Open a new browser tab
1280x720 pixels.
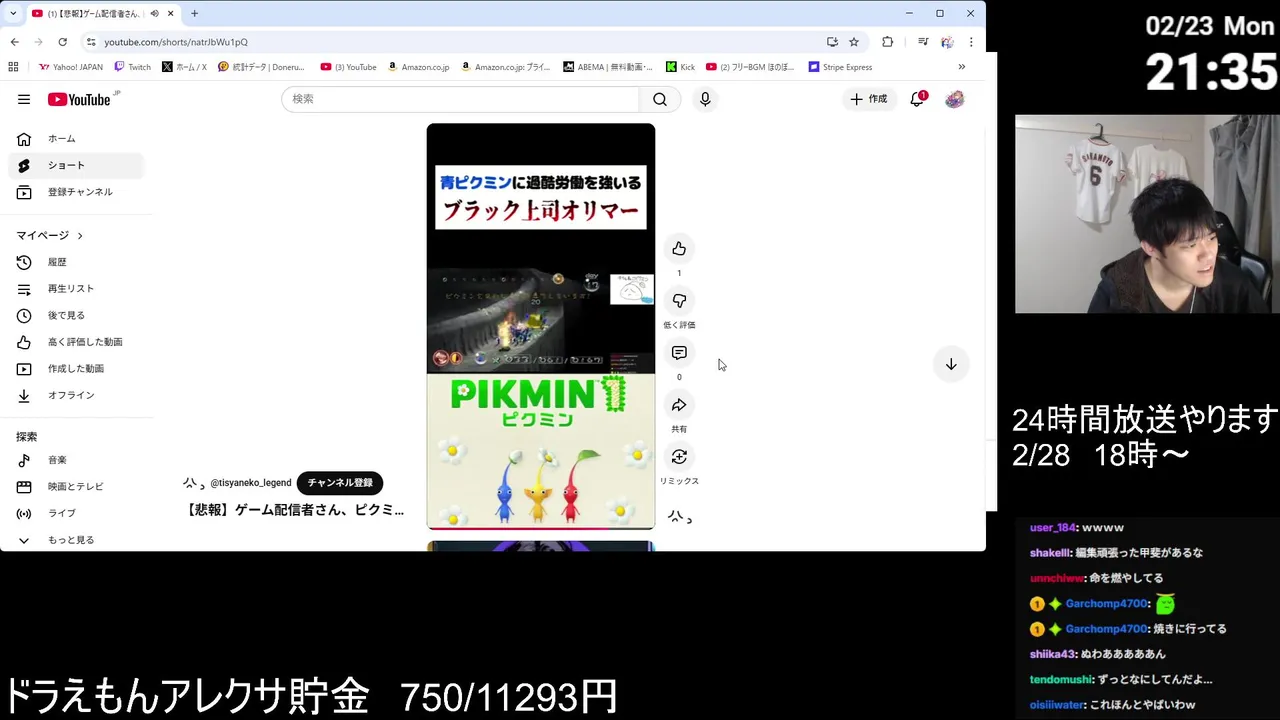(194, 14)
